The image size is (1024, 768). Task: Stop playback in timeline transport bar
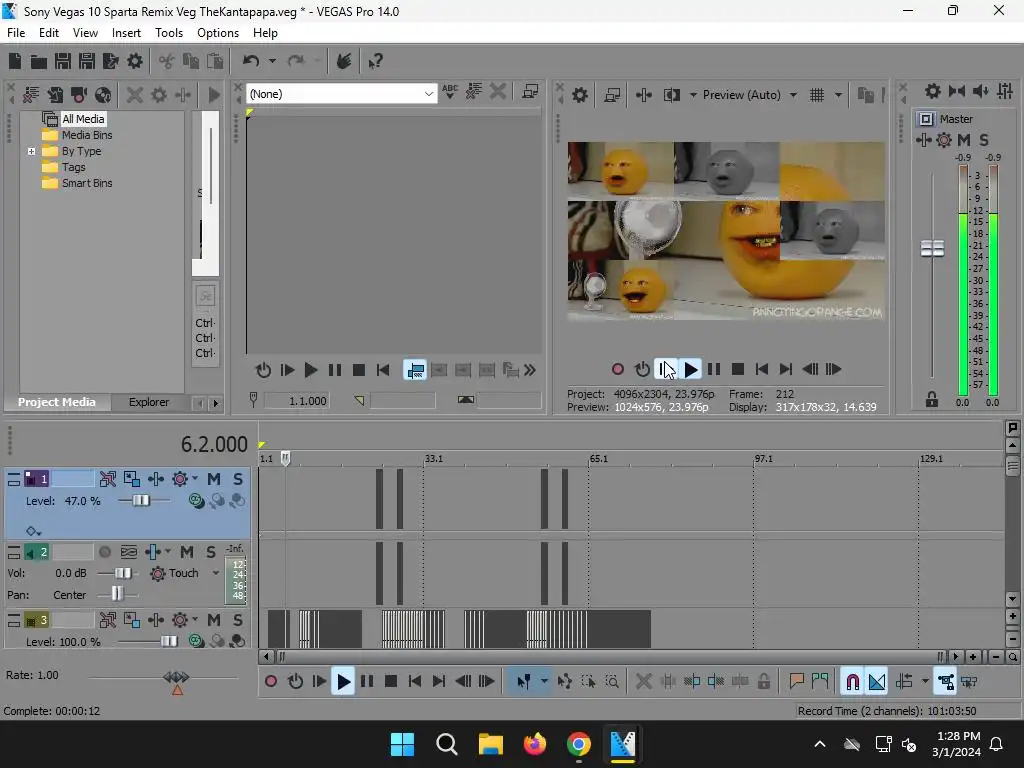click(391, 682)
